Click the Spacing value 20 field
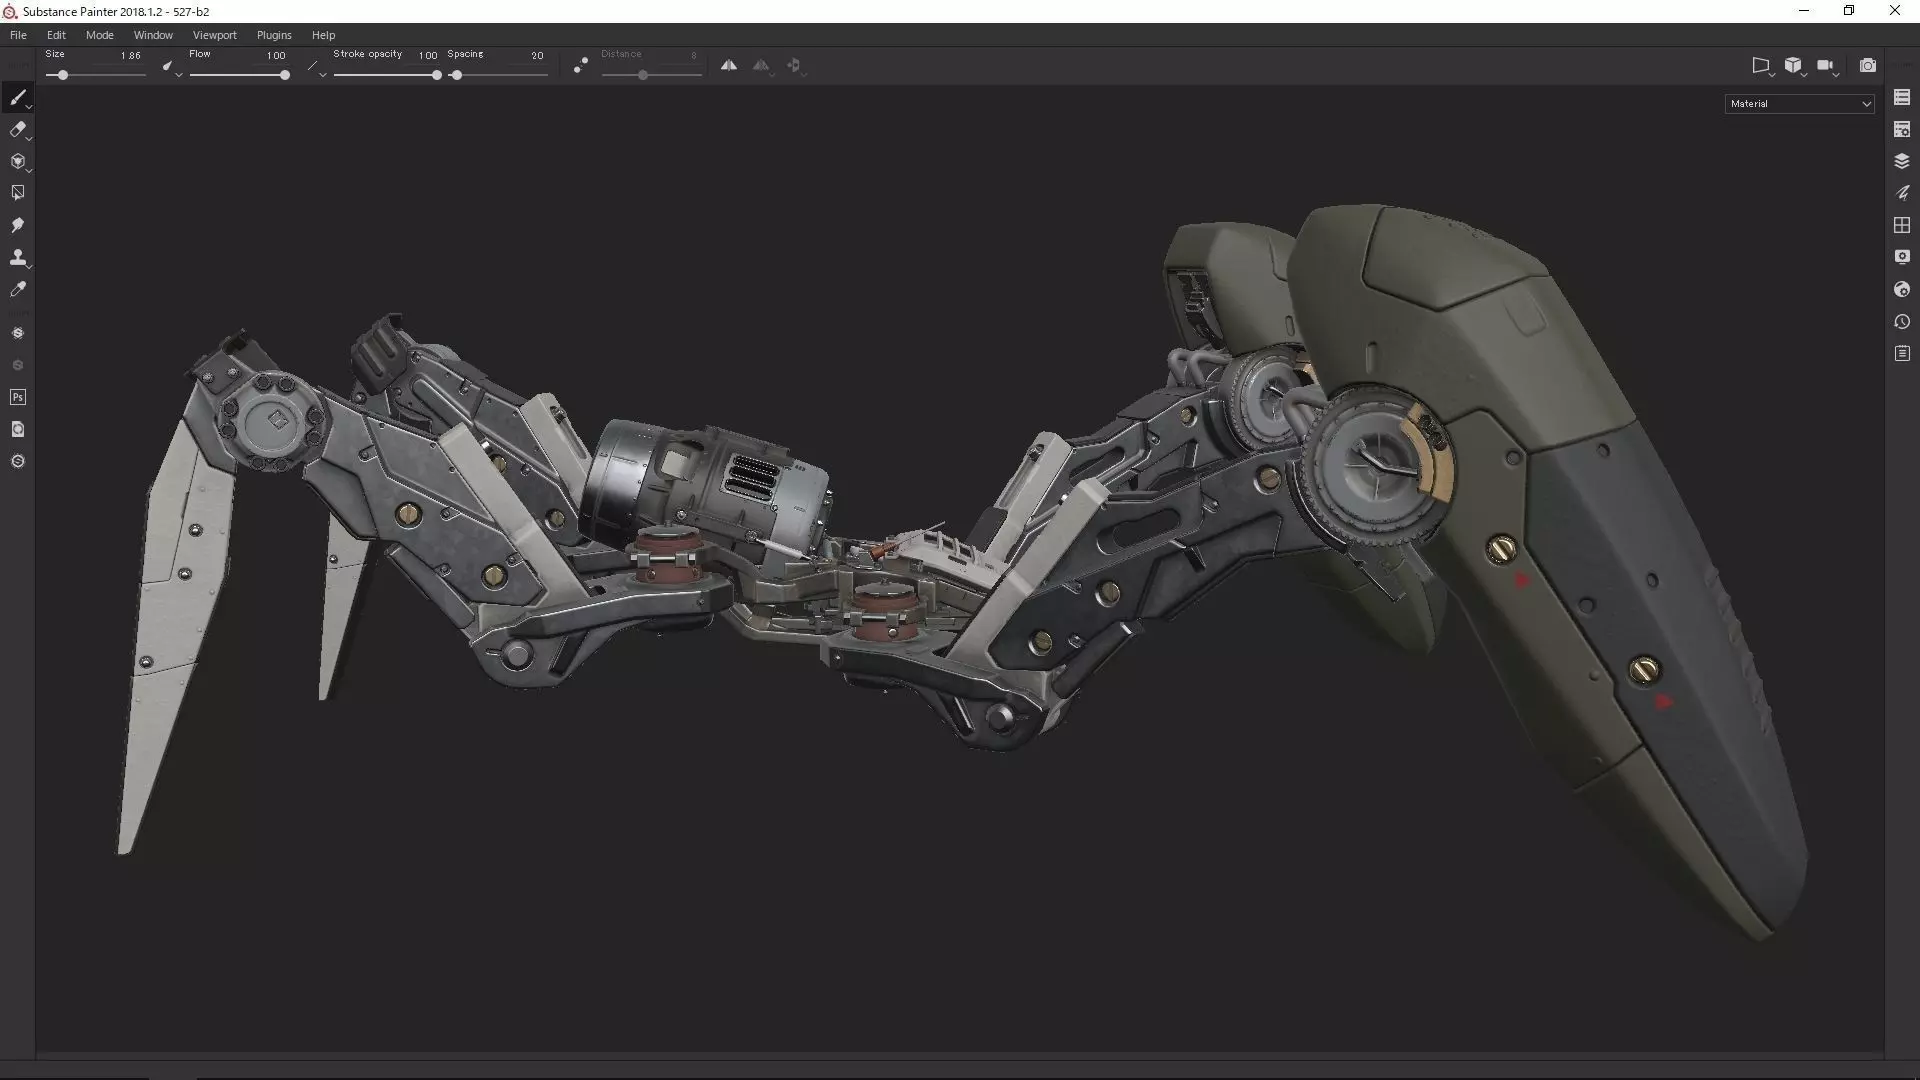Image resolution: width=1920 pixels, height=1080 pixels. click(537, 56)
